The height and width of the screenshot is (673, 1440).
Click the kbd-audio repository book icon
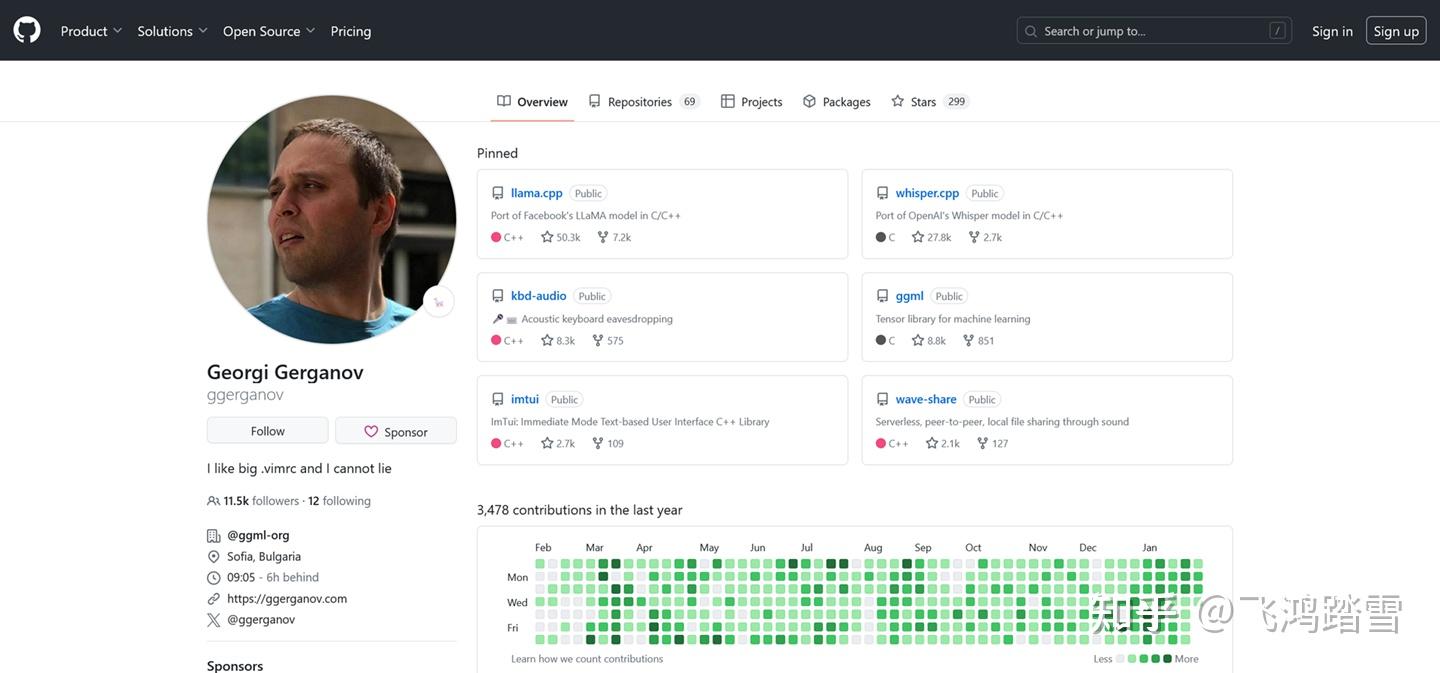coord(498,296)
